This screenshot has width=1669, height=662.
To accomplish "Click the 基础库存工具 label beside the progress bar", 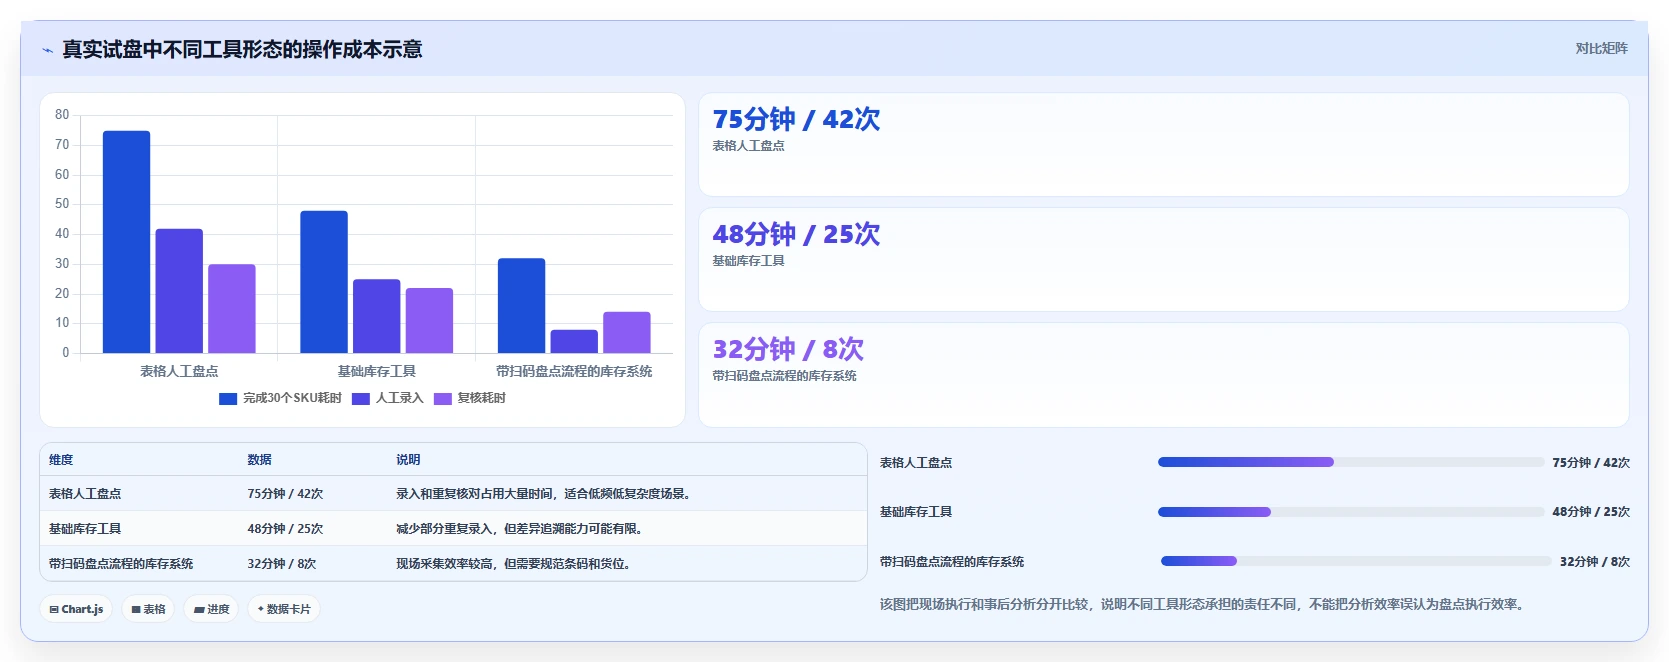I will pyautogui.click(x=916, y=512).
